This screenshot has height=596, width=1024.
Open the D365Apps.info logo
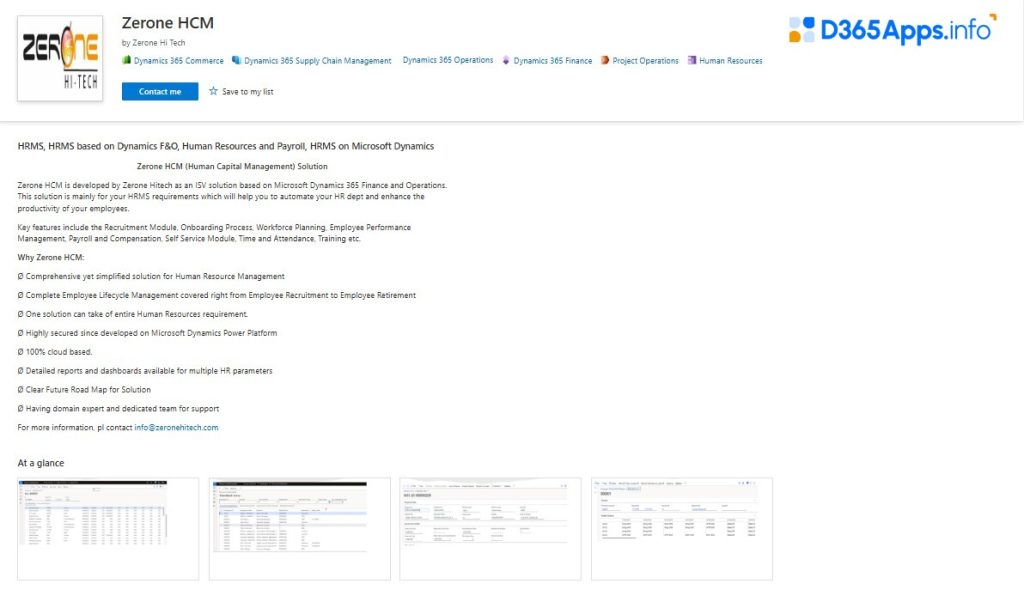(x=893, y=29)
